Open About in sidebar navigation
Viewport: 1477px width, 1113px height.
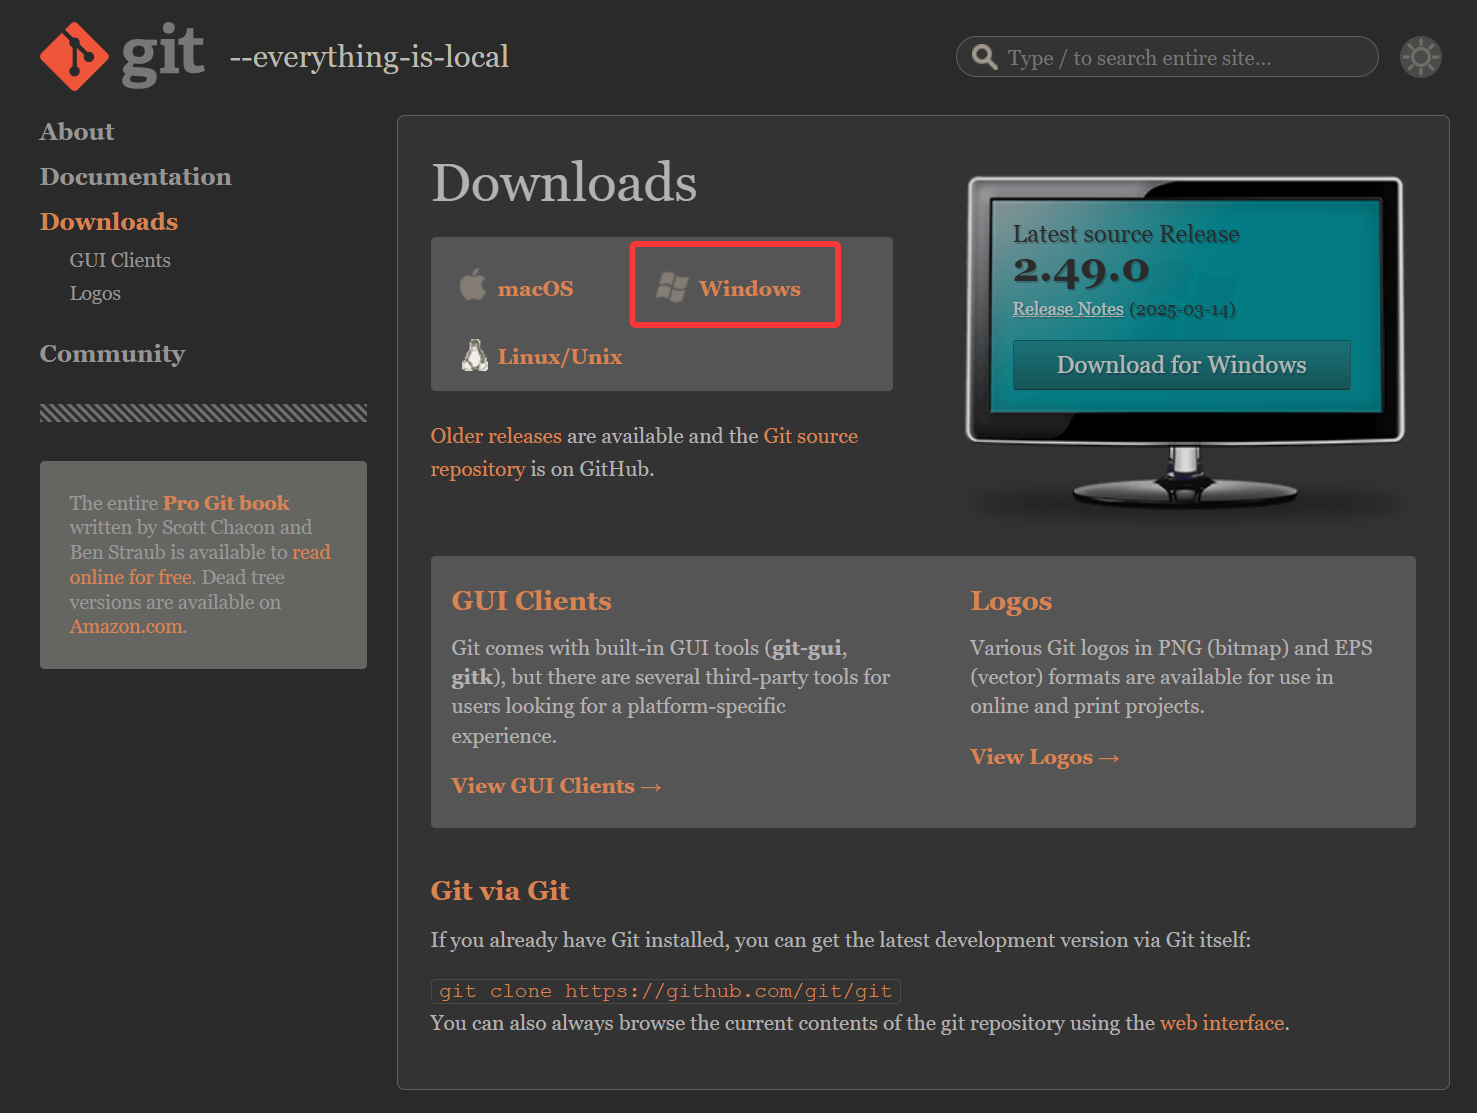[77, 132]
